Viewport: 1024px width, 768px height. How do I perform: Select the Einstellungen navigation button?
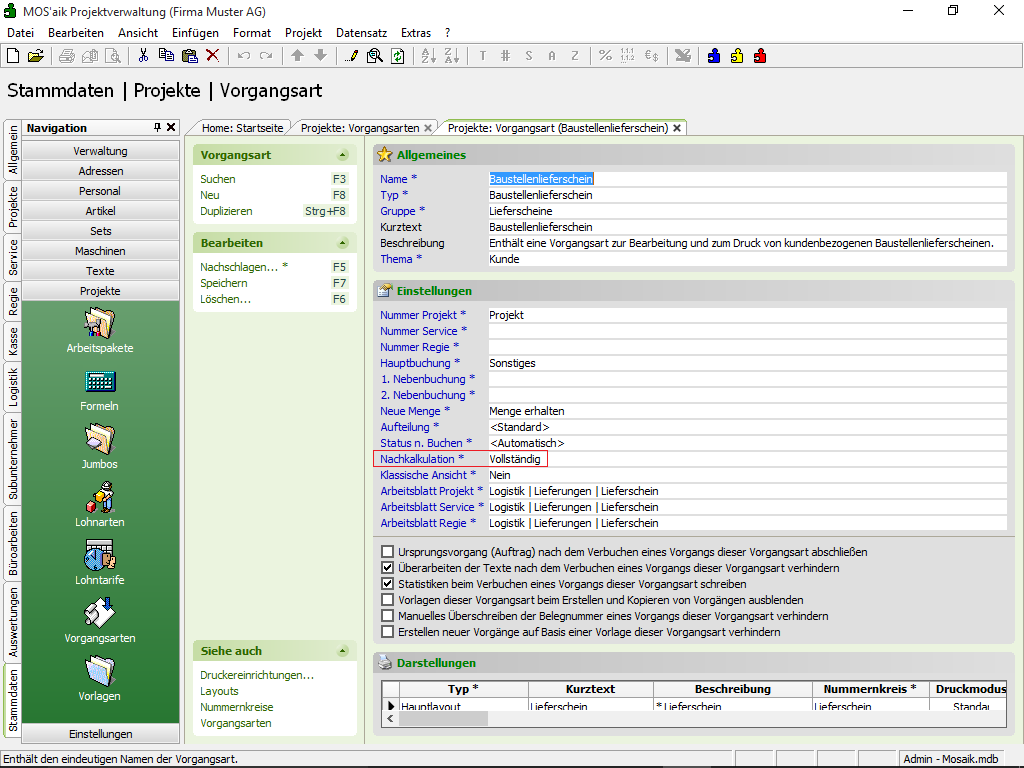(x=101, y=734)
